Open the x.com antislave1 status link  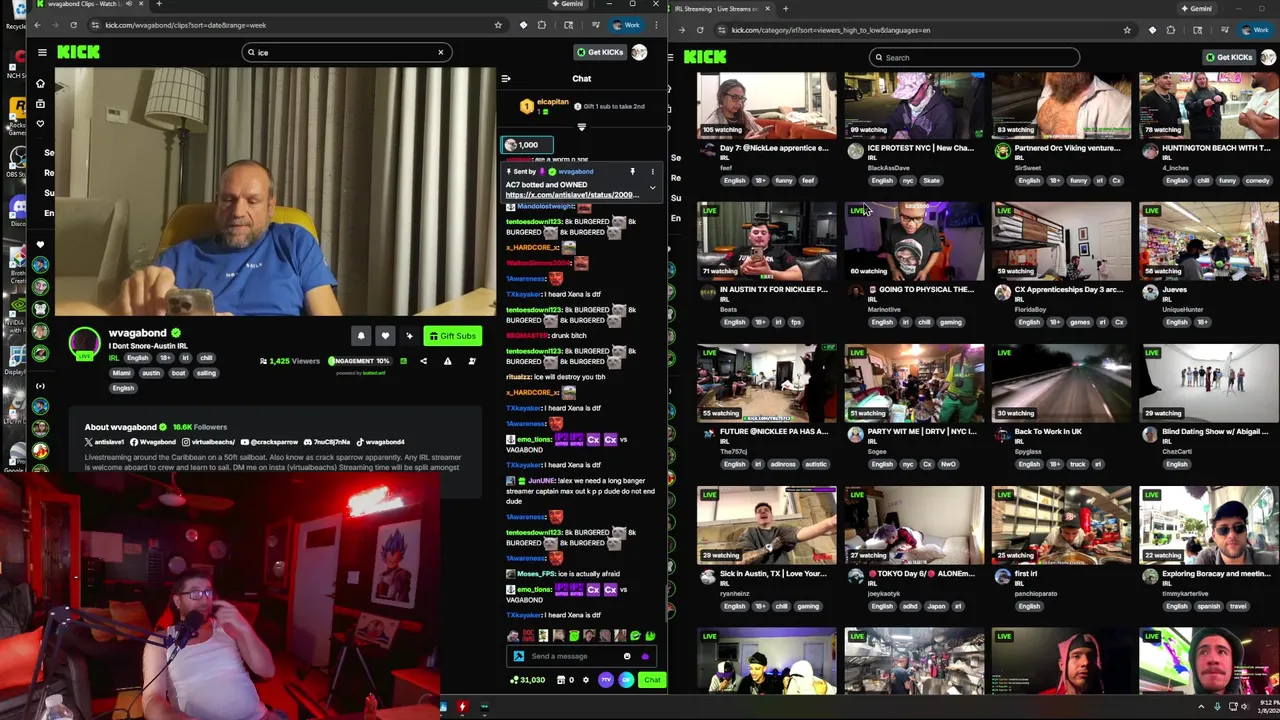[x=571, y=195]
